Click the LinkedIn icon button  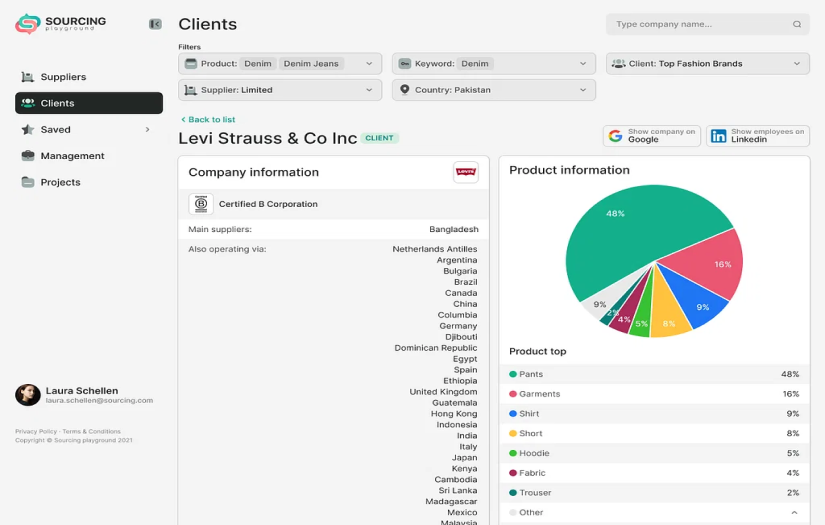[718, 136]
